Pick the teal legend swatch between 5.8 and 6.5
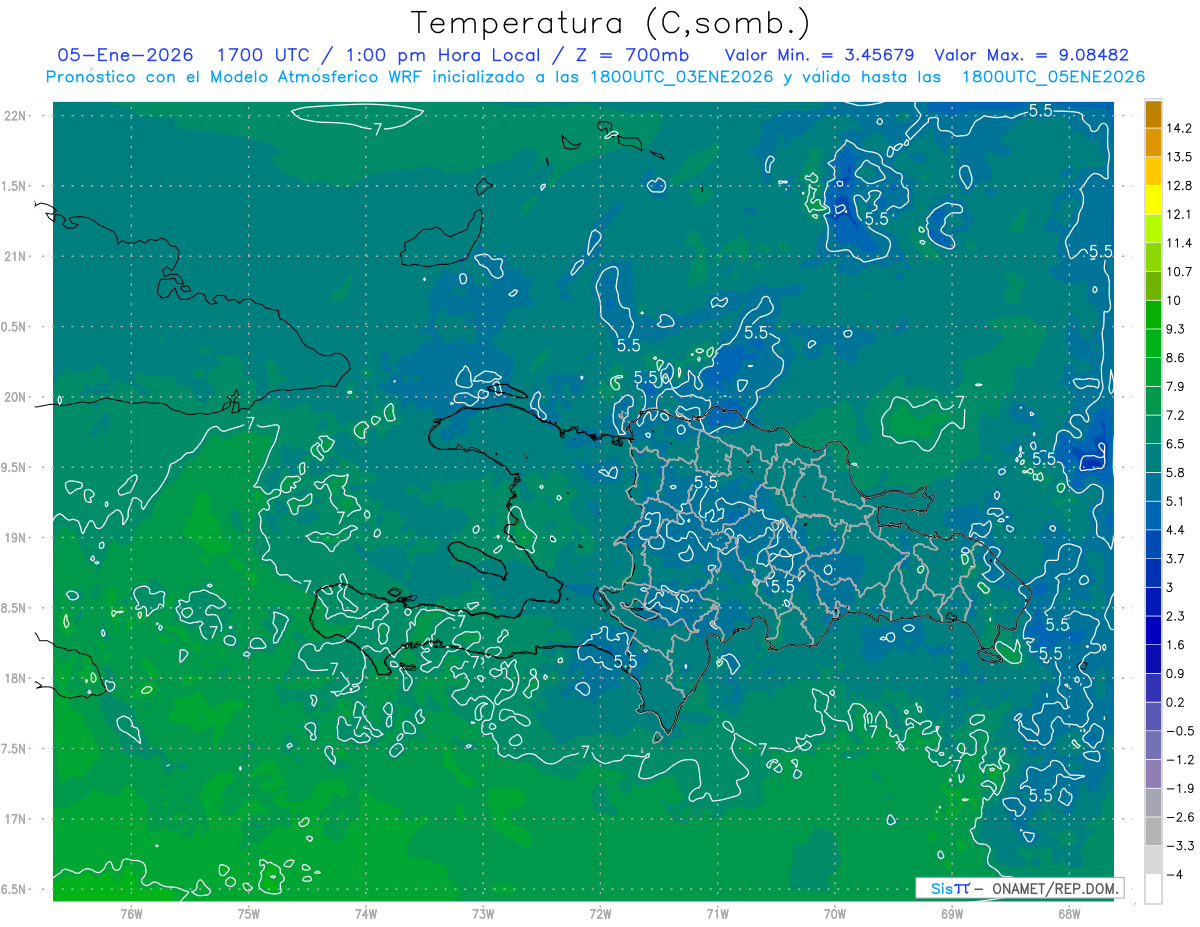 pos(1153,458)
